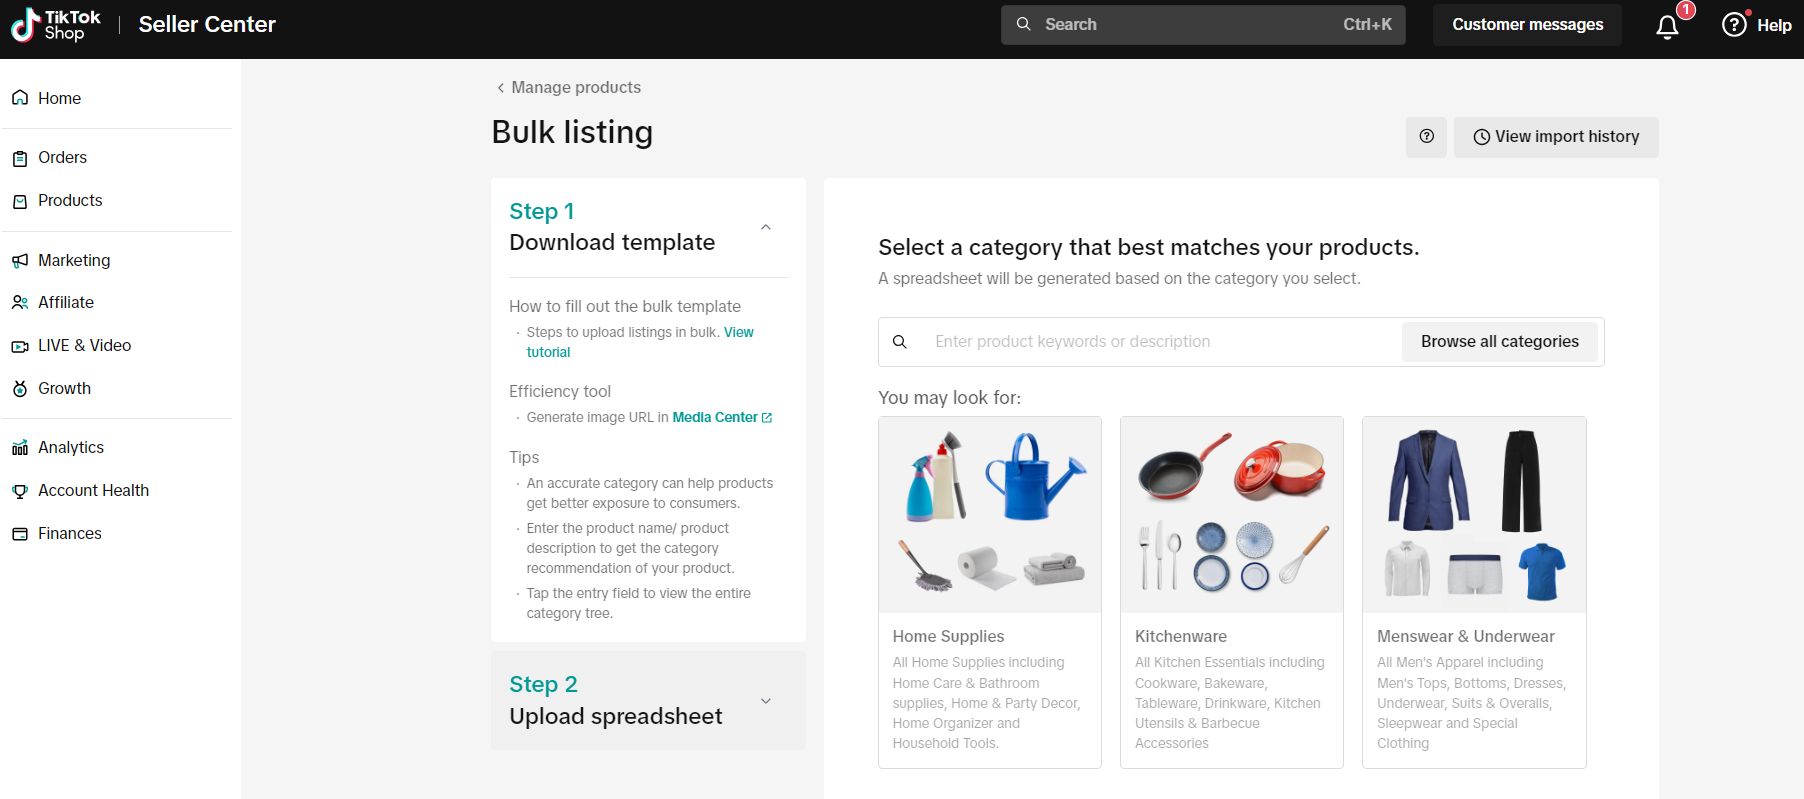Select the Kitchenware category card
Viewport: 1804px width, 799px height.
click(1231, 592)
